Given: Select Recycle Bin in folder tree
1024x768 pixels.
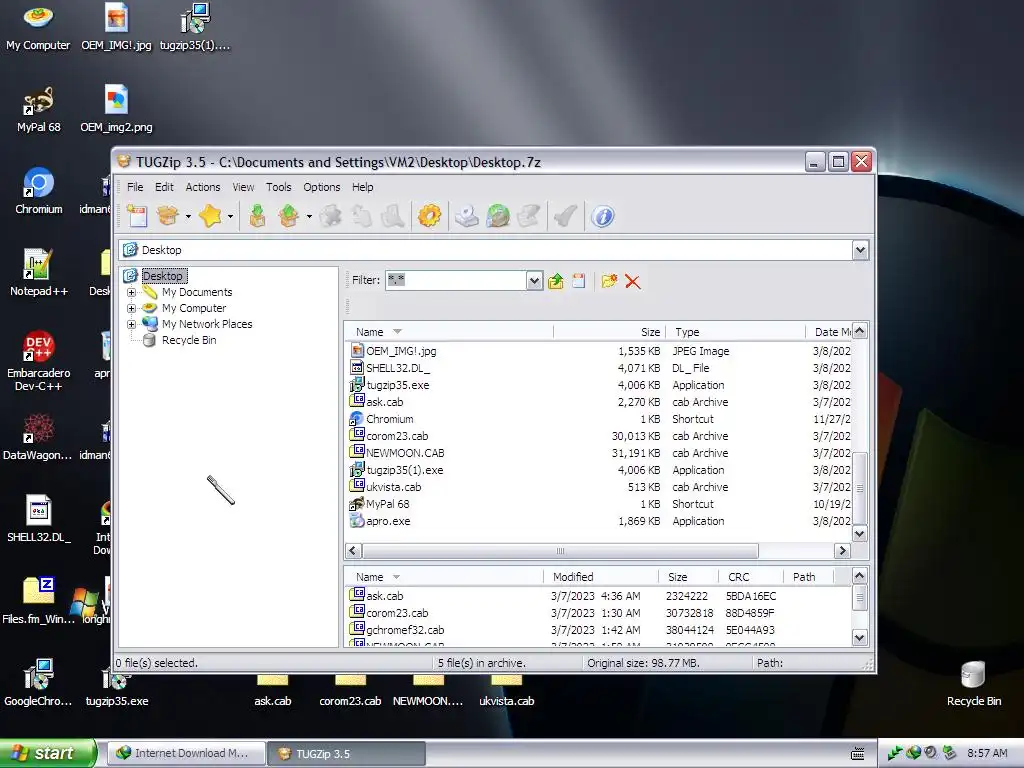Looking at the screenshot, I should tap(189, 340).
